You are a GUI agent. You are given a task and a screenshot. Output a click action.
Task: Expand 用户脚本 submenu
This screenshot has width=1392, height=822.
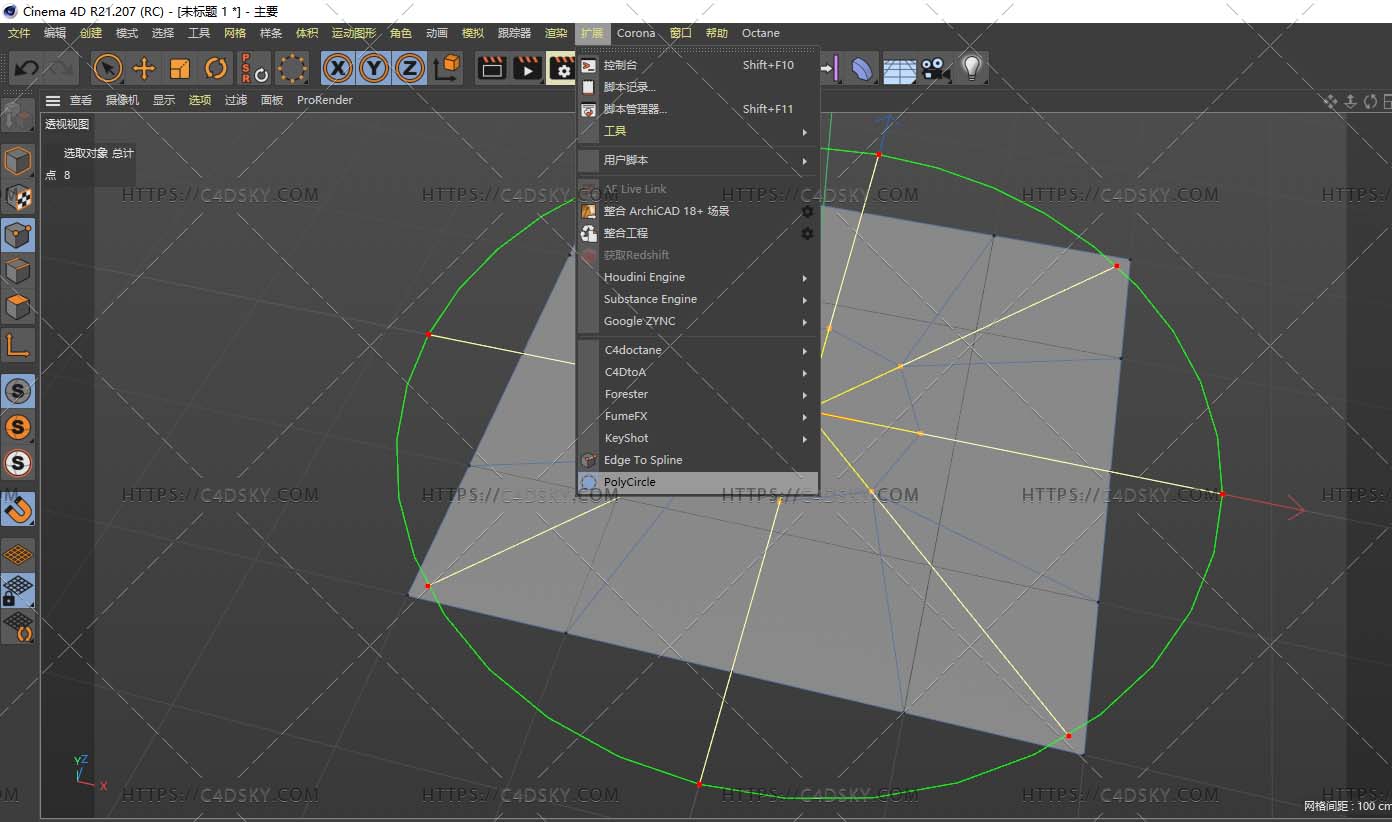click(698, 160)
